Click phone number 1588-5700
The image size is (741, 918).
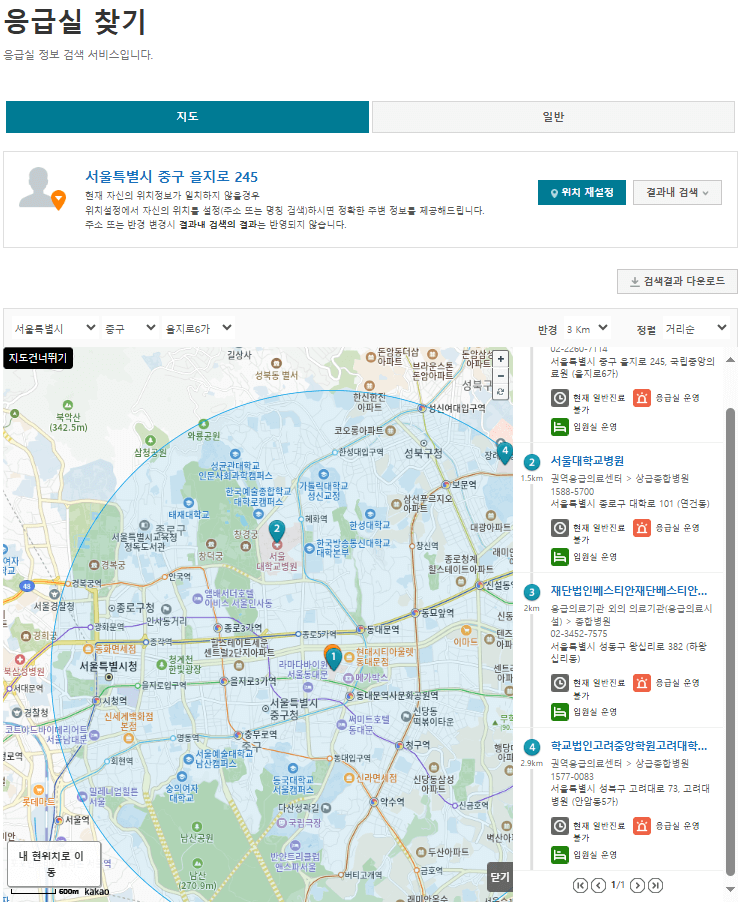pyautogui.click(x=572, y=492)
